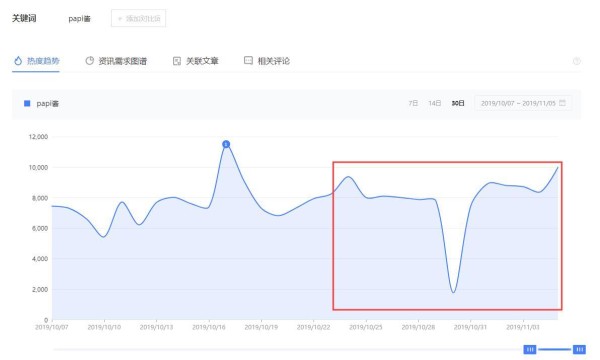Click the calendar icon in date range
Image resolution: width=600 pixels, height=360 pixels.
coord(562,103)
